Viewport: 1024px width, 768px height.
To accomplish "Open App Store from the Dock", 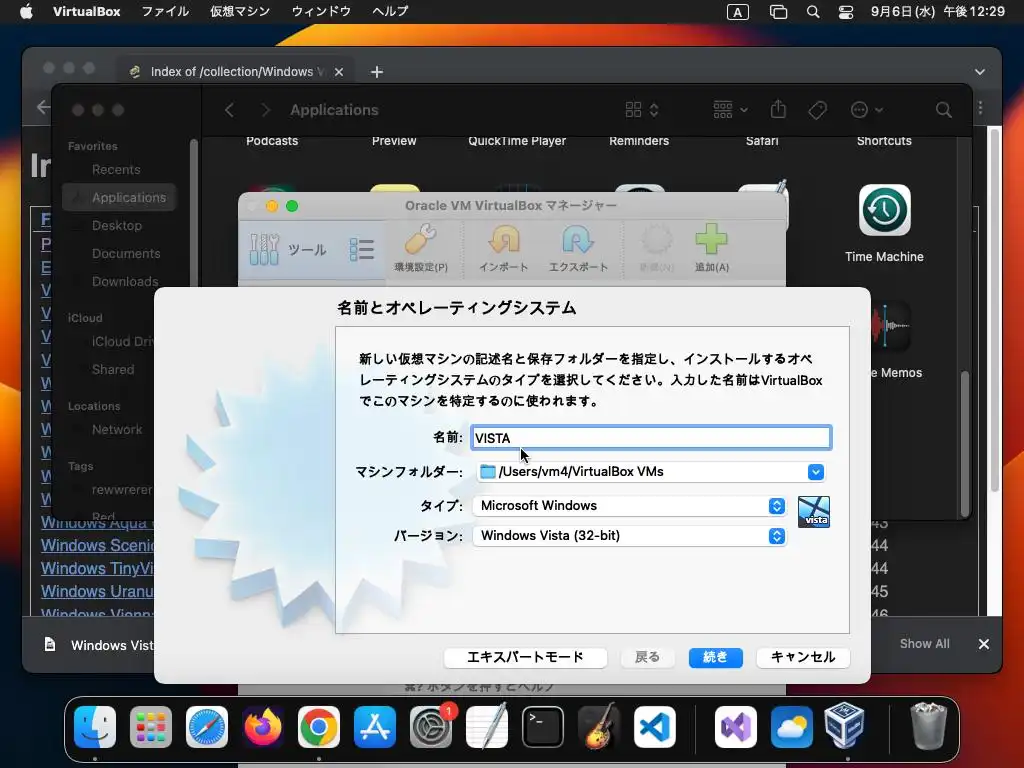I will [375, 727].
